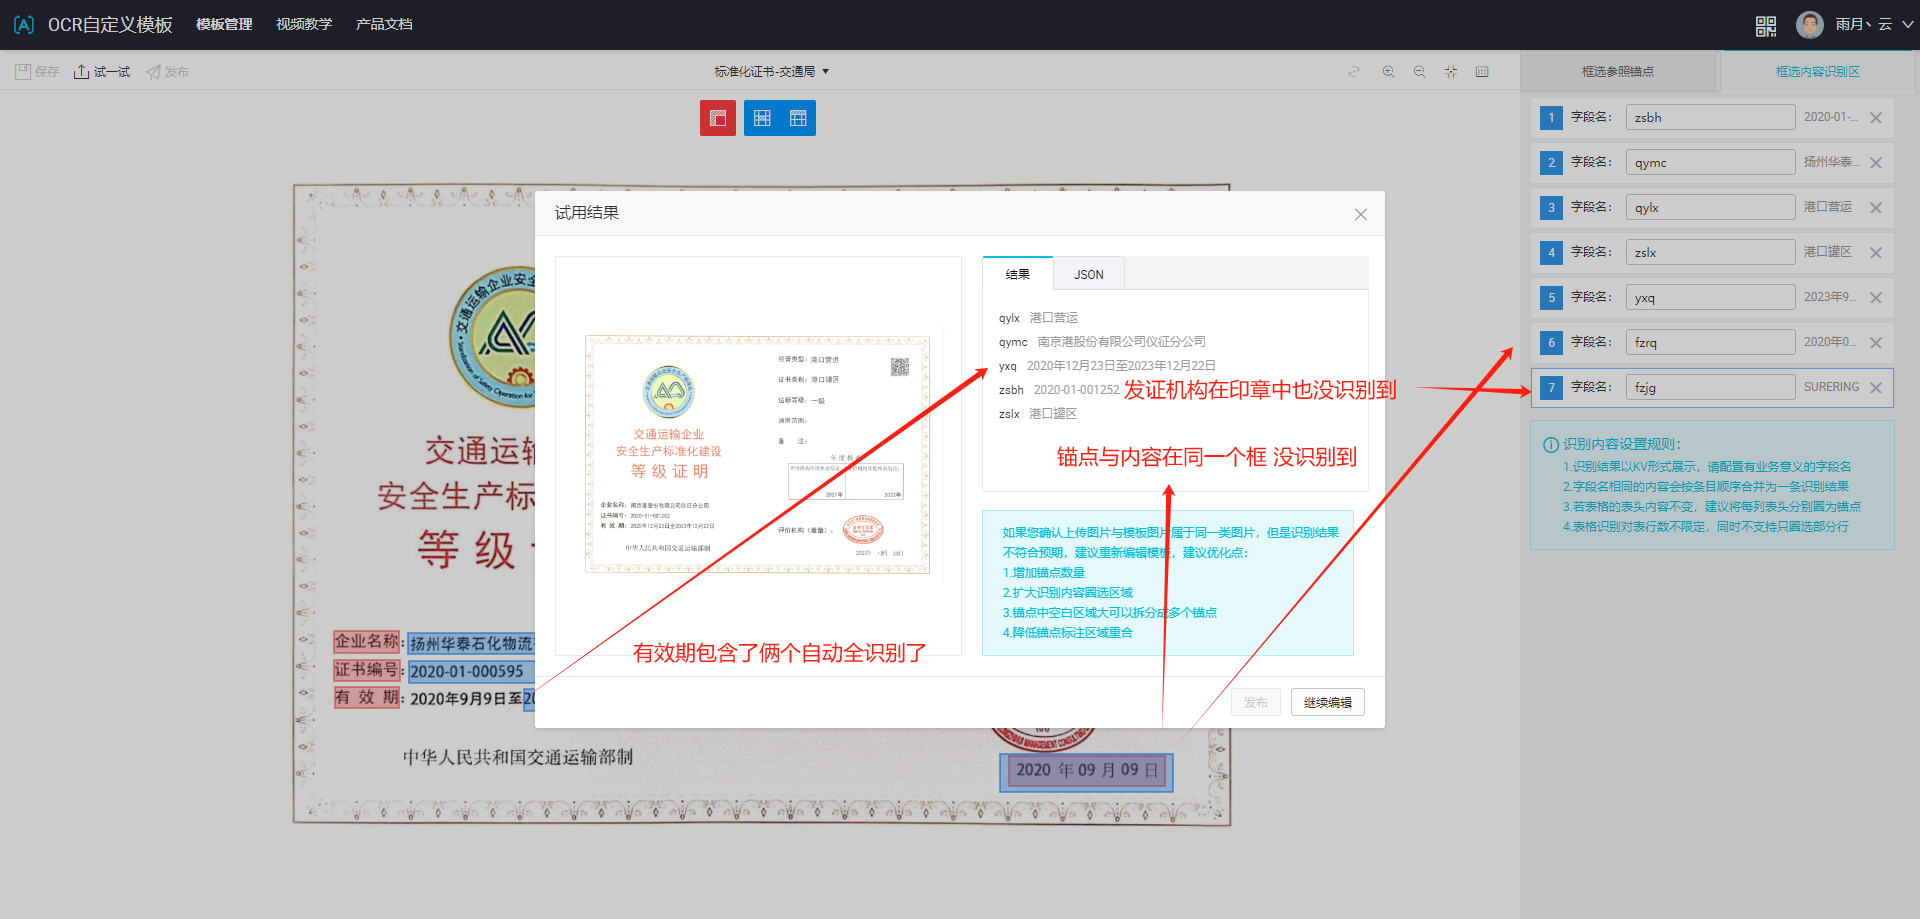
Task: Edit the zslx field name input
Action: (x=1710, y=252)
